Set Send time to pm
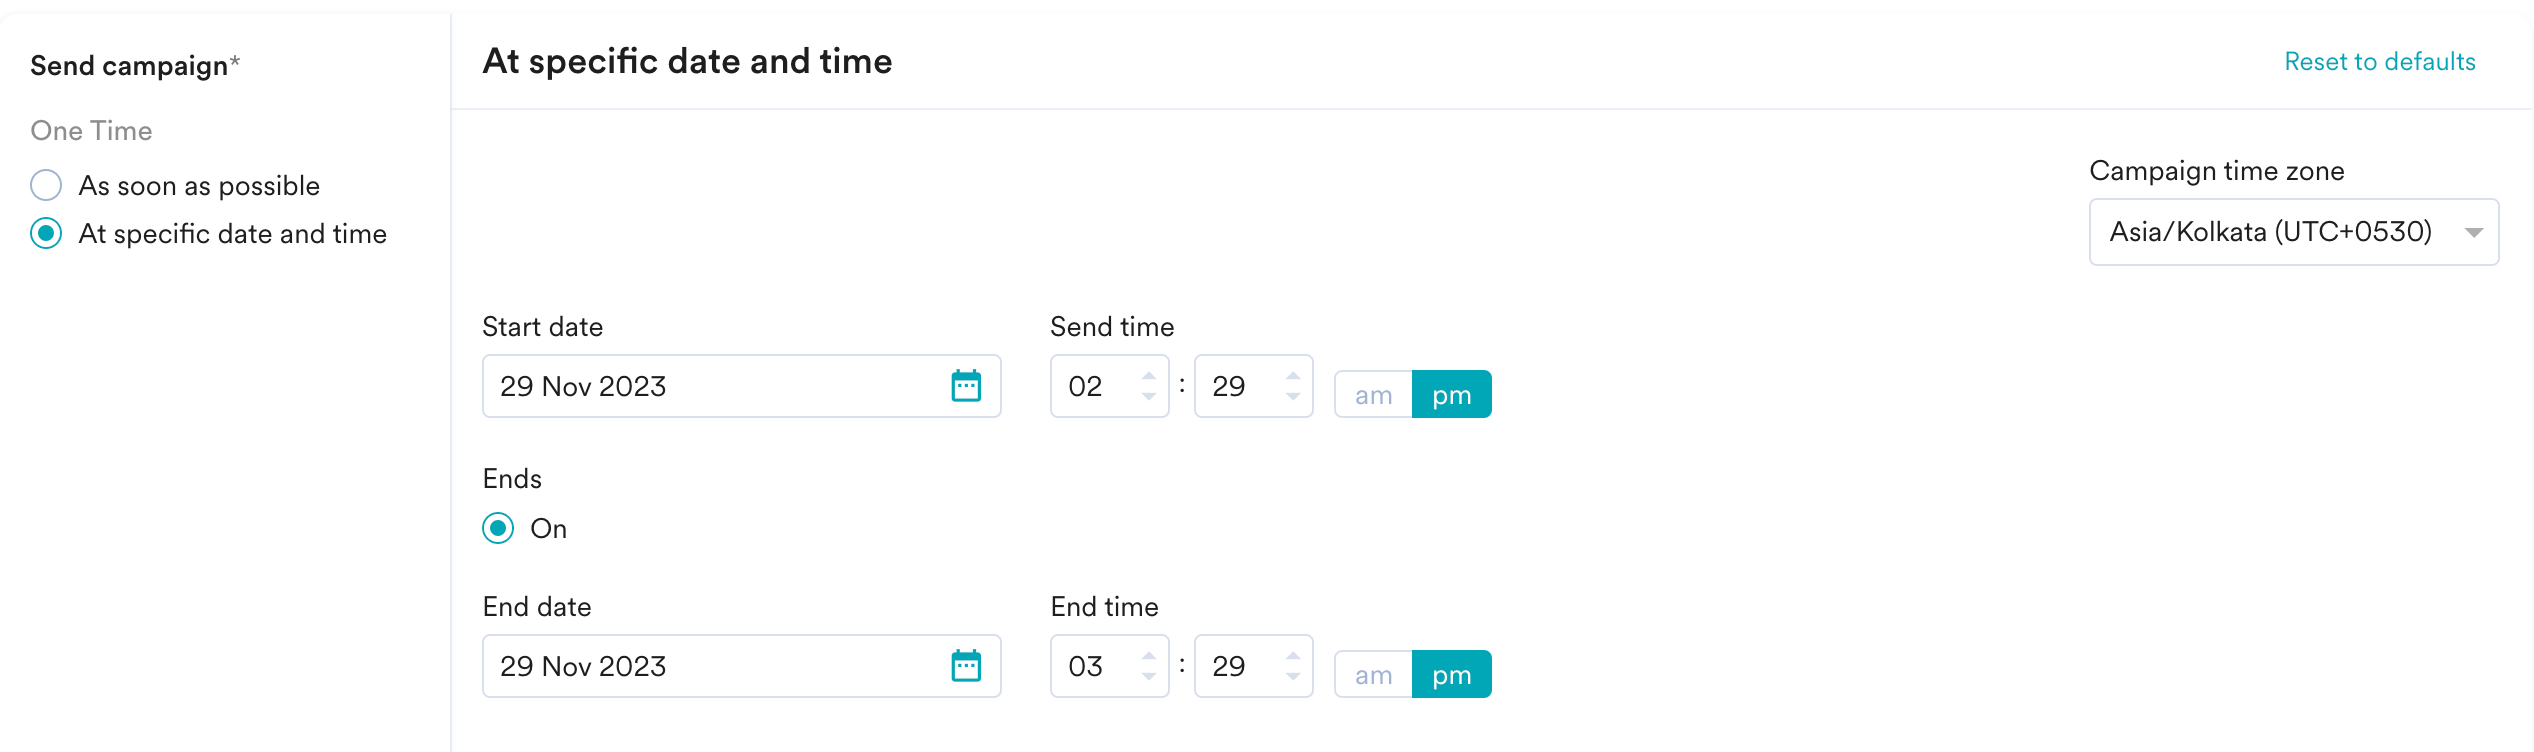The height and width of the screenshot is (752, 2534). pos(1451,395)
